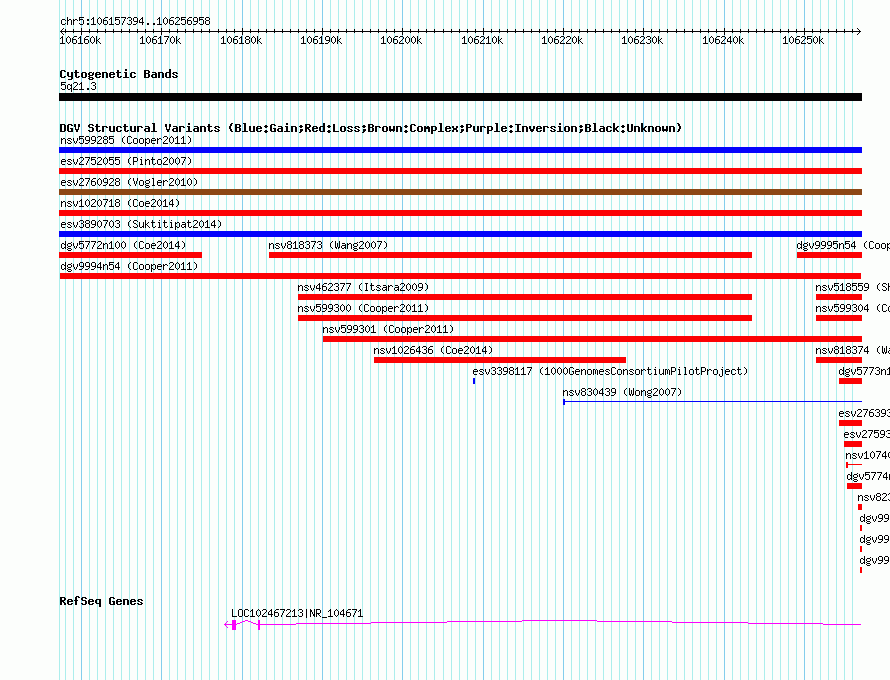Screen dimensions: 890x680
Task: Select the red bar under dgv9994n54
Action: pos(460,276)
